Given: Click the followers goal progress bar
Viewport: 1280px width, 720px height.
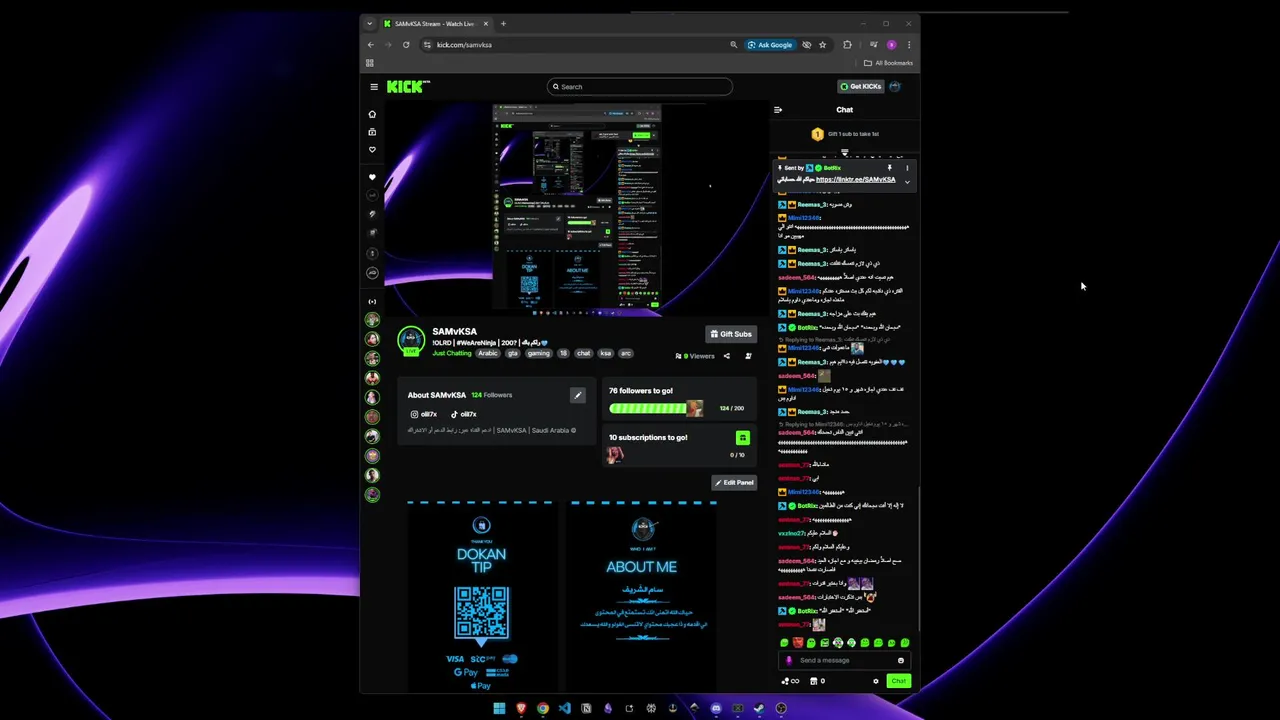Looking at the screenshot, I should tap(656, 408).
